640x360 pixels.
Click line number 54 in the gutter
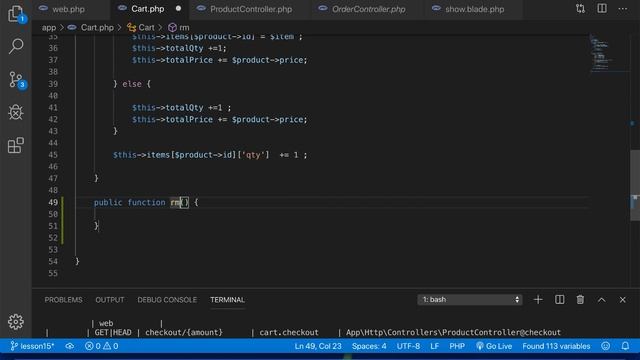click(x=53, y=261)
